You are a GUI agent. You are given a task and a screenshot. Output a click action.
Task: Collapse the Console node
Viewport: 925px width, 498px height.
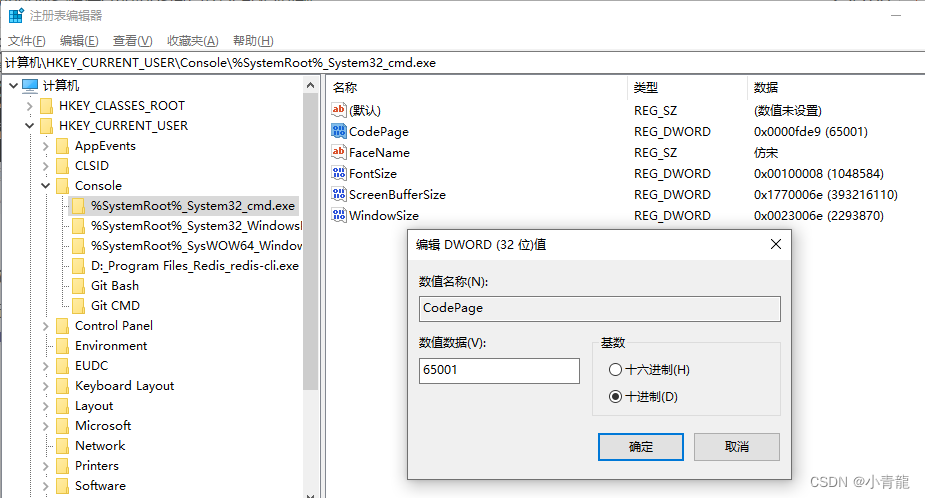45,186
